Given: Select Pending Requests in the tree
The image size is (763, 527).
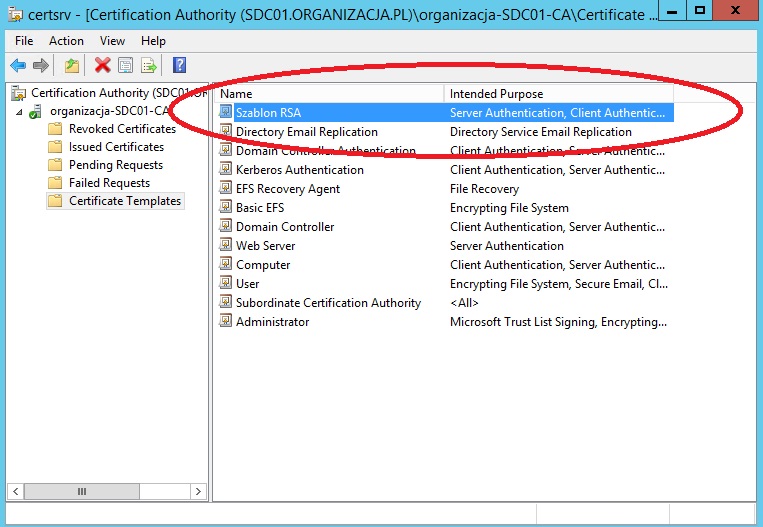Looking at the screenshot, I should click(116, 165).
